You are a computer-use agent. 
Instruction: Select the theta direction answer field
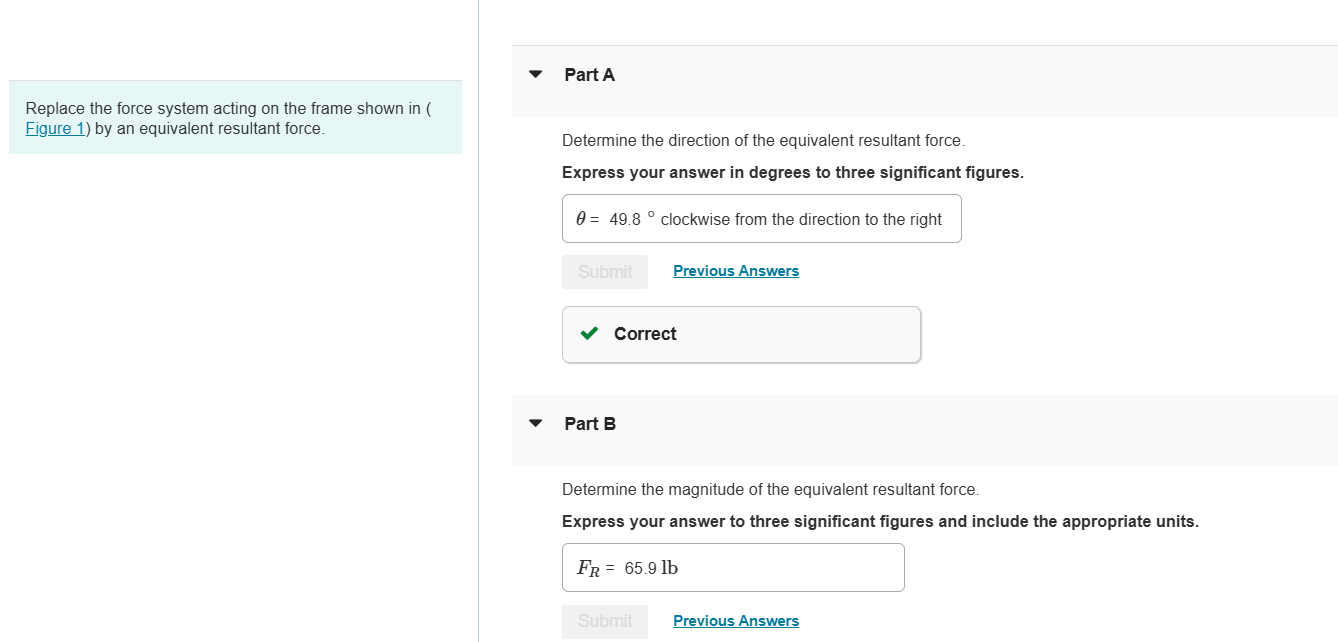click(761, 218)
